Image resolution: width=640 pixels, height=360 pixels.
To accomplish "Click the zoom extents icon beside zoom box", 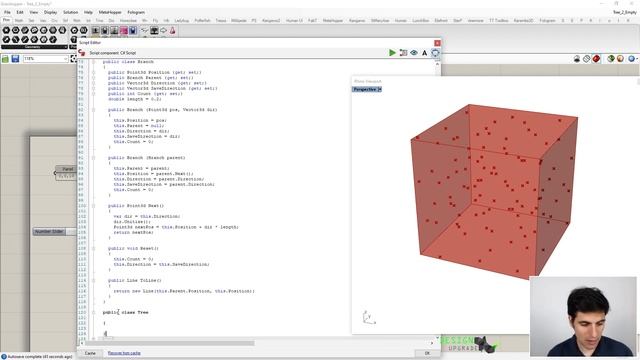I will pyautogui.click(x=74, y=59).
